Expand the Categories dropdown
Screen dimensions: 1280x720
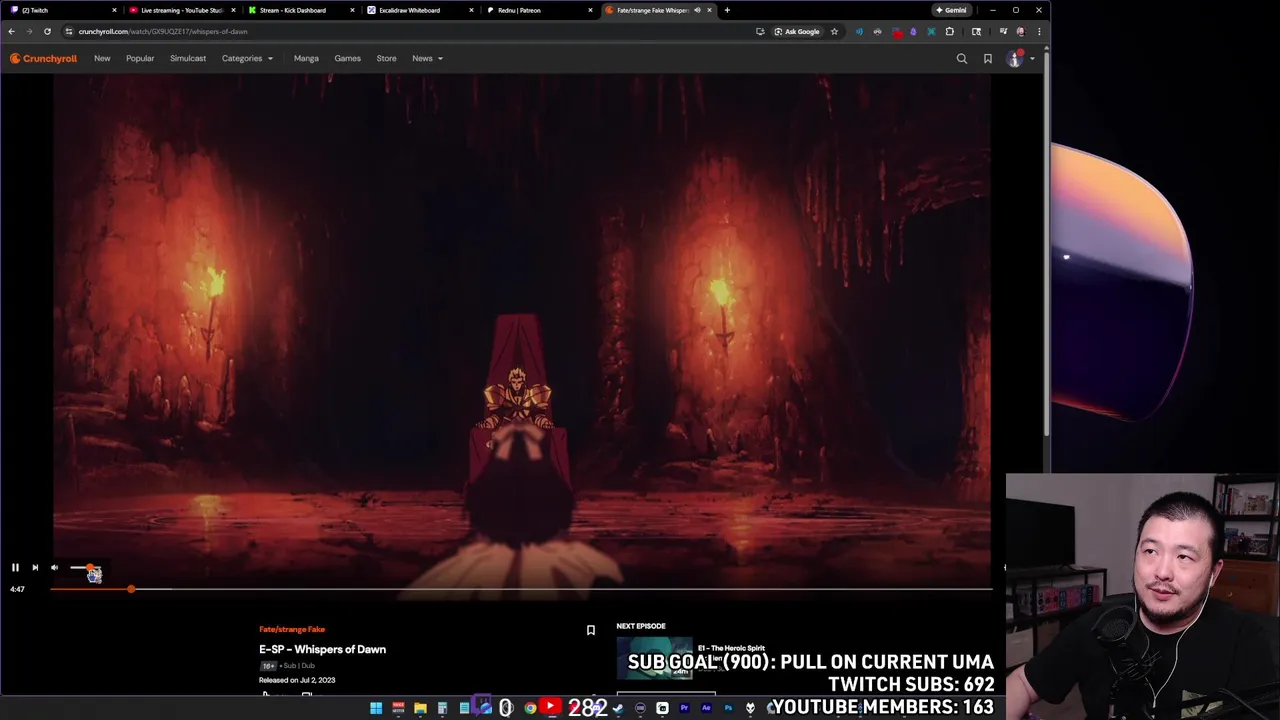(x=247, y=58)
